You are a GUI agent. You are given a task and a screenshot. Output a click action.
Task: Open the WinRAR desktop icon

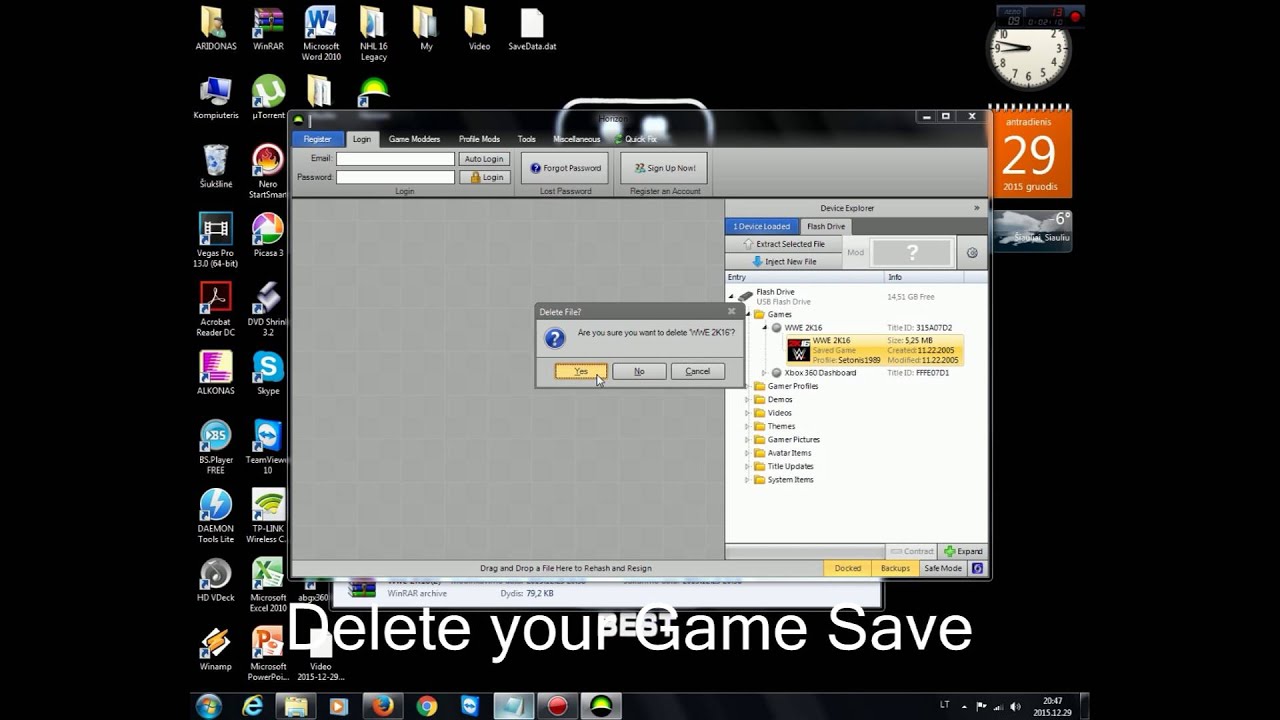point(268,29)
